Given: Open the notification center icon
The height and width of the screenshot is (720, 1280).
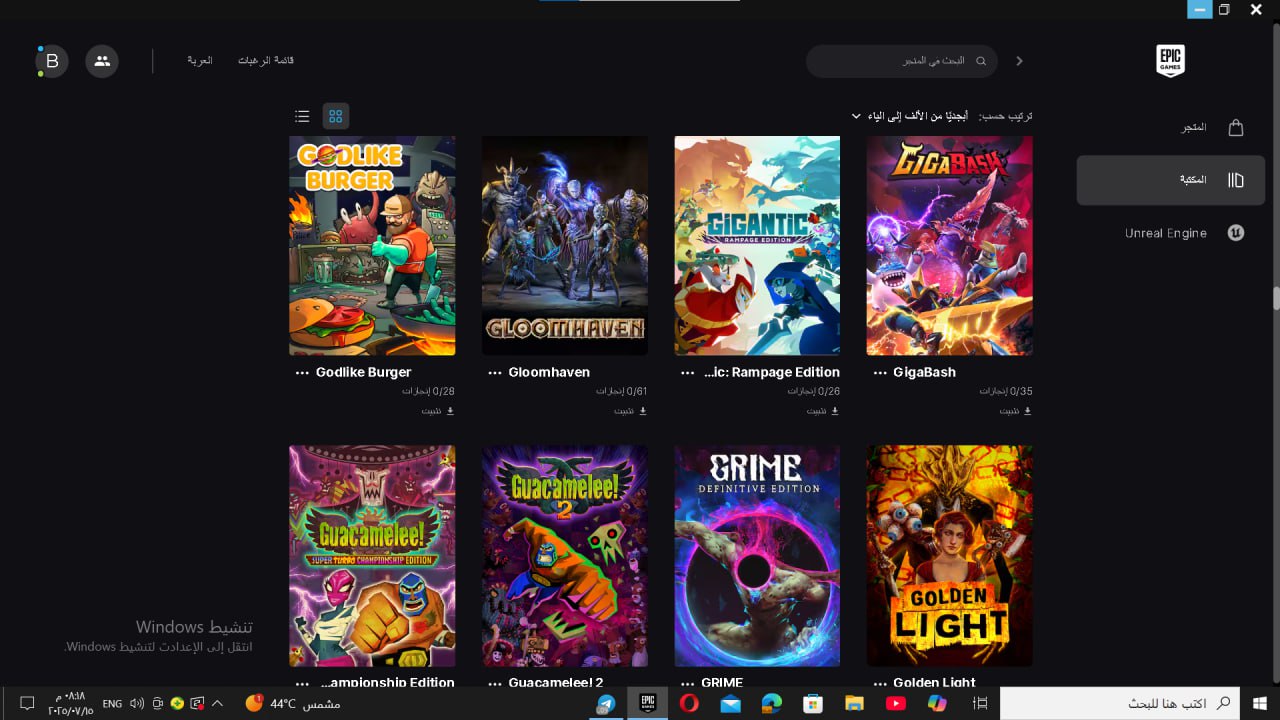Looking at the screenshot, I should coord(27,703).
